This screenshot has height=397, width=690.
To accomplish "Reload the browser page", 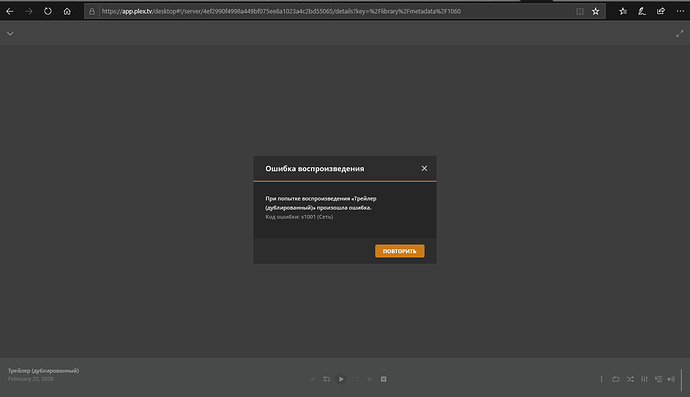I will [48, 11].
